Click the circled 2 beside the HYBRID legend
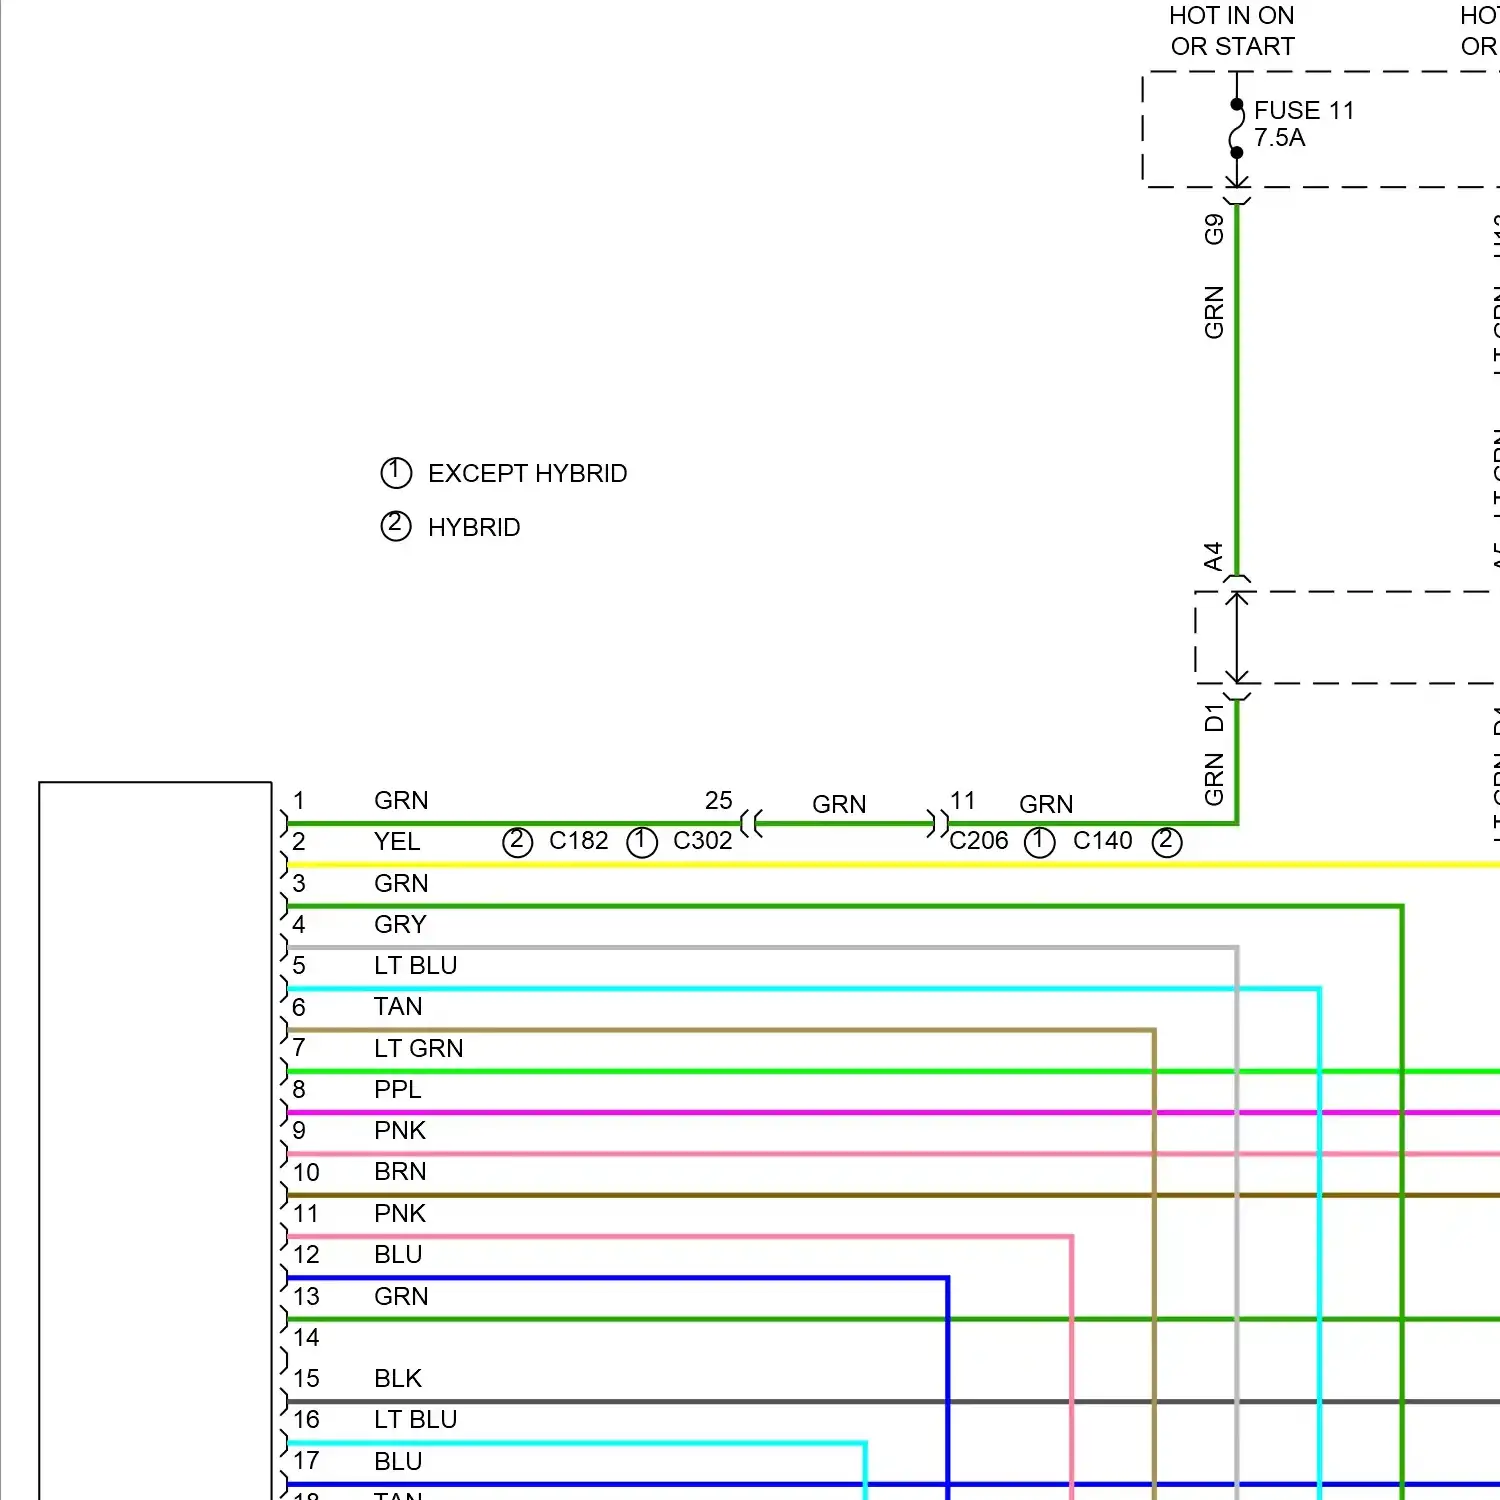Image resolution: width=1500 pixels, height=1500 pixels. (396, 526)
